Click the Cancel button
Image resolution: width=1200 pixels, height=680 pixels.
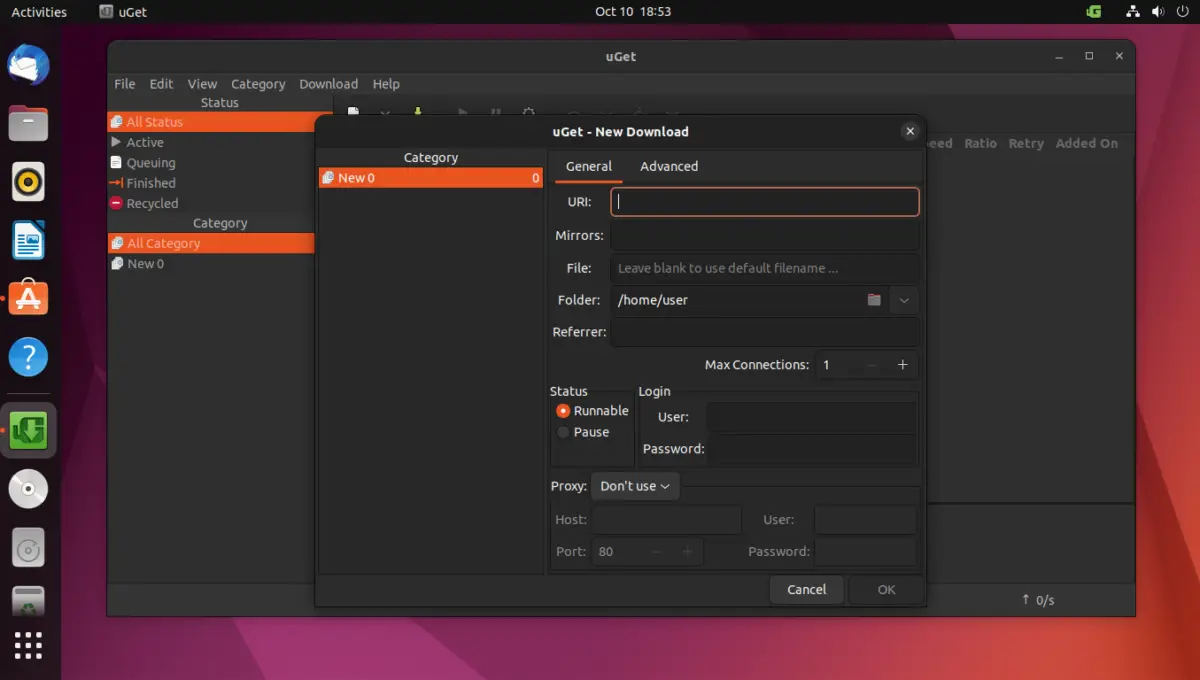(x=807, y=590)
